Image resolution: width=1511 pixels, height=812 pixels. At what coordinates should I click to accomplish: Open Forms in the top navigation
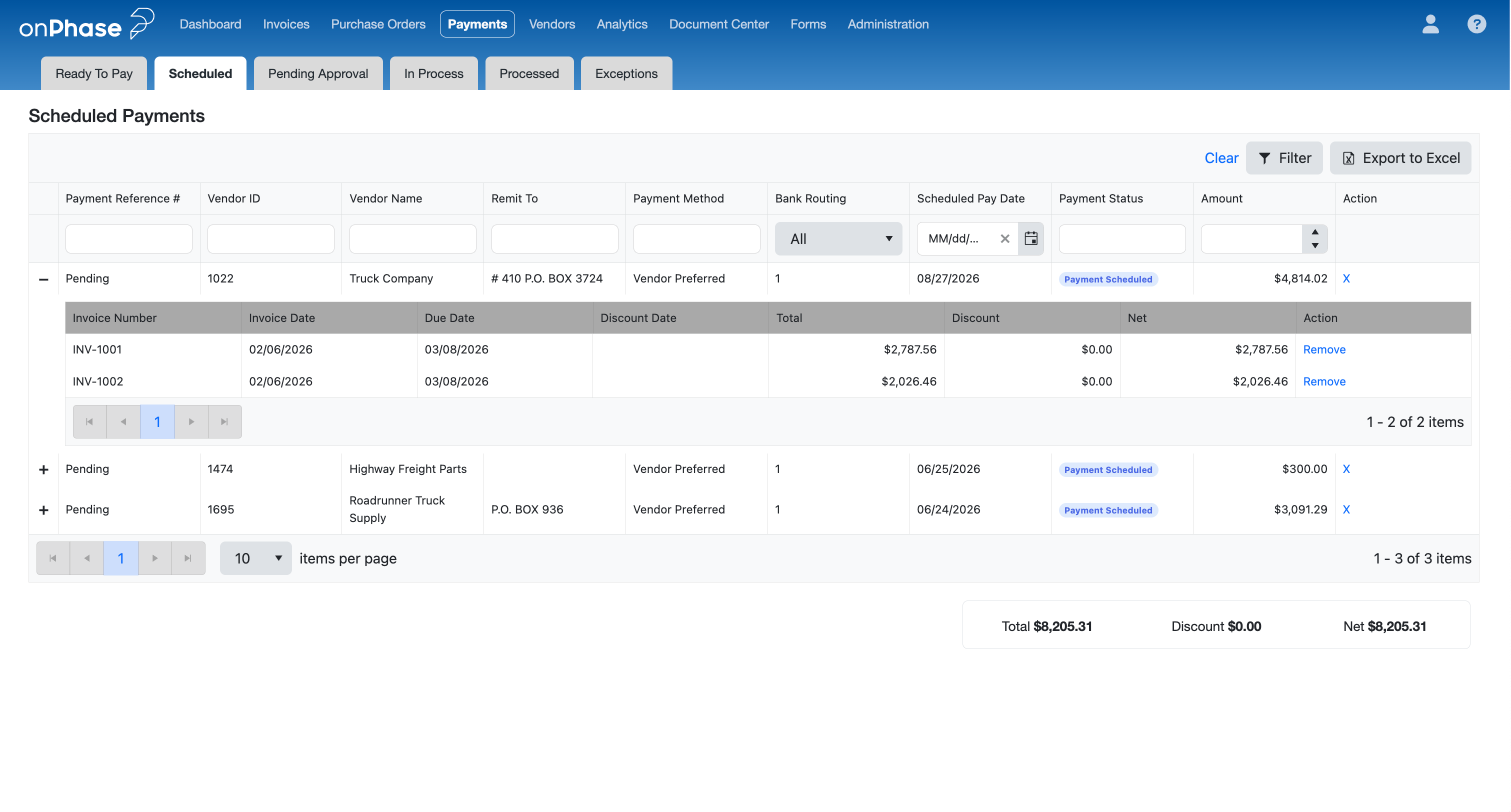808,24
